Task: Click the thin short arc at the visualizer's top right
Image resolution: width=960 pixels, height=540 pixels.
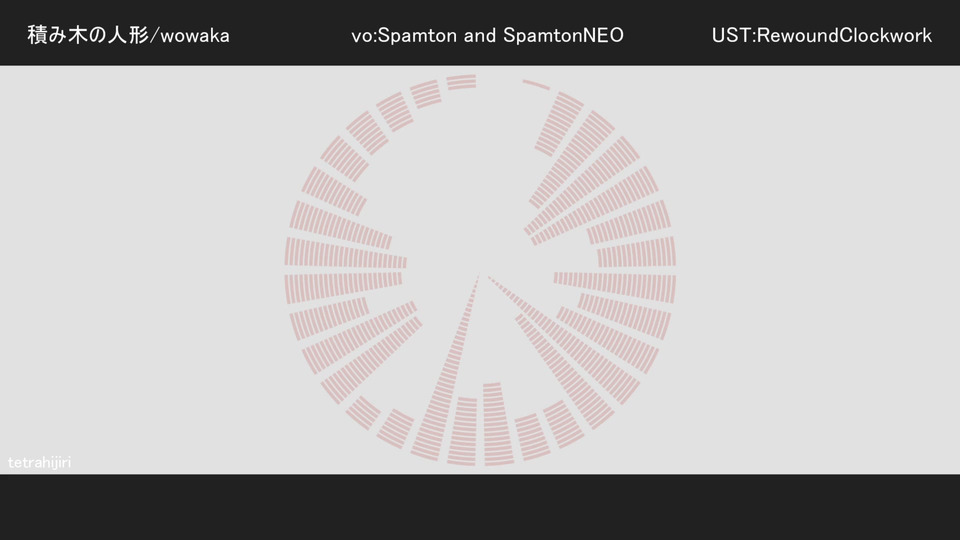Action: click(x=536, y=84)
